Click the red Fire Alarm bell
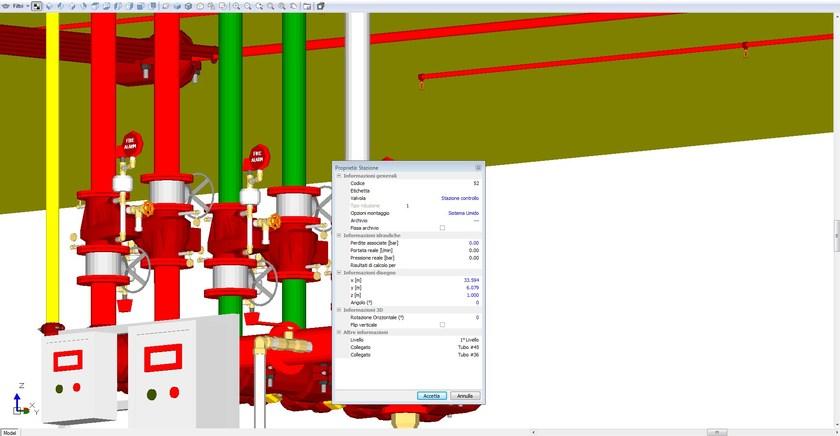The image size is (840, 436). (x=130, y=144)
